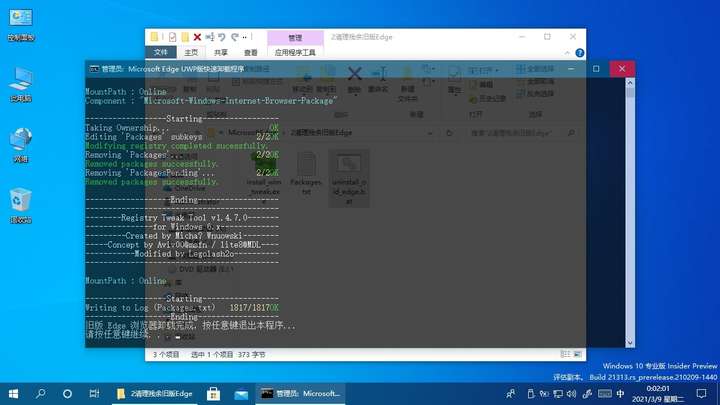Open the People icon in system tray
Screen dimensions: 720x405
tap(510, 394)
